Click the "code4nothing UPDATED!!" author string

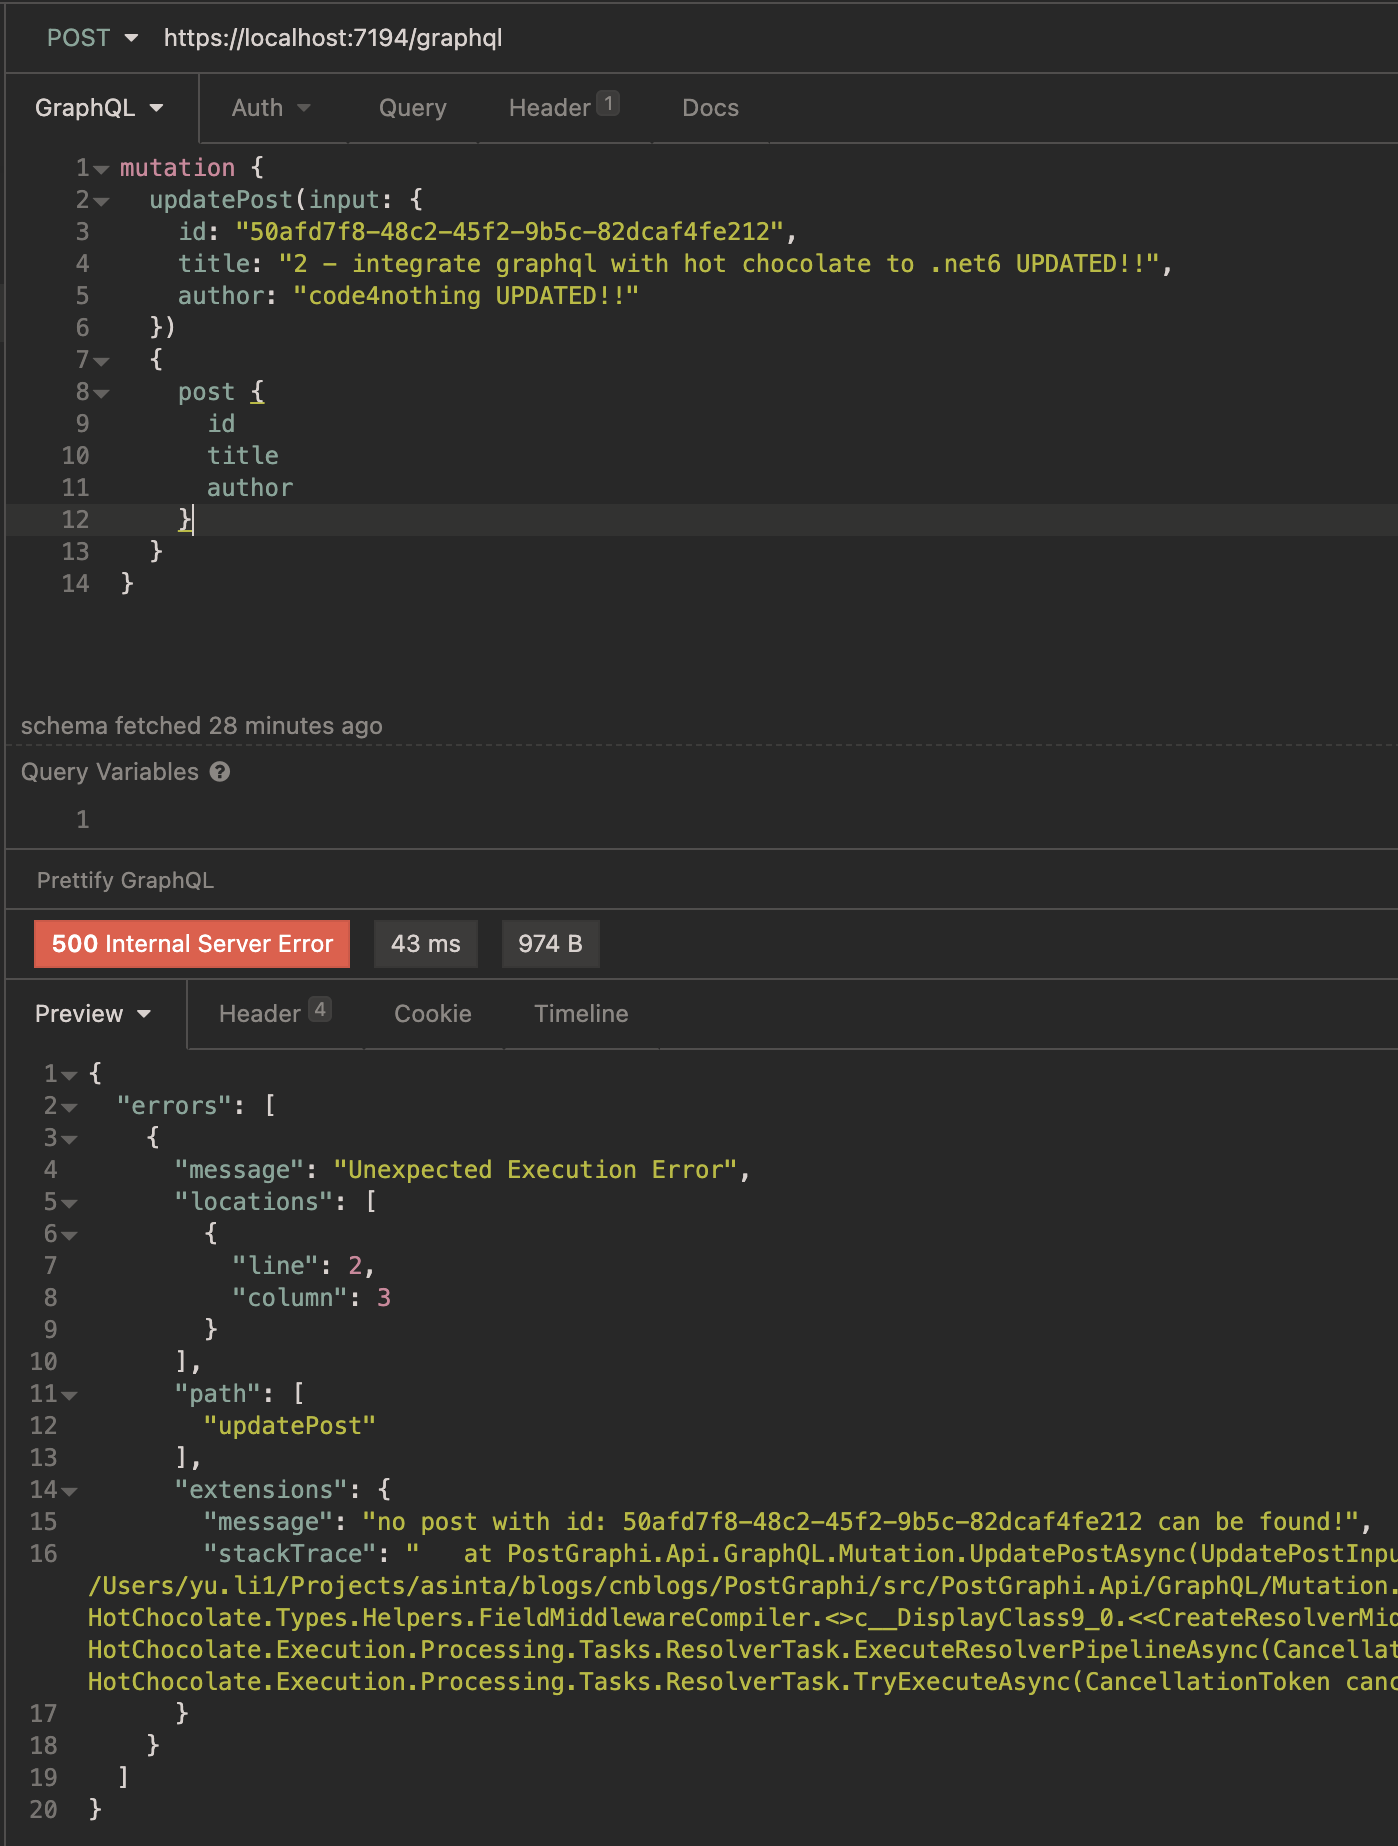click(x=466, y=296)
